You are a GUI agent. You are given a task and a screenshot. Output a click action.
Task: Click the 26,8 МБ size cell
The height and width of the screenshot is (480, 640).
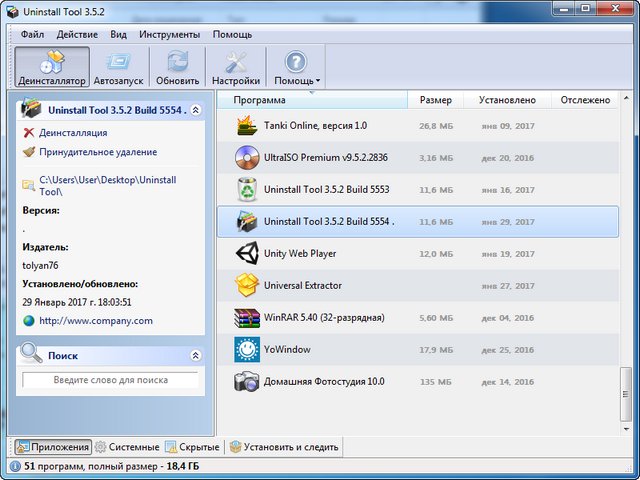tap(436, 126)
